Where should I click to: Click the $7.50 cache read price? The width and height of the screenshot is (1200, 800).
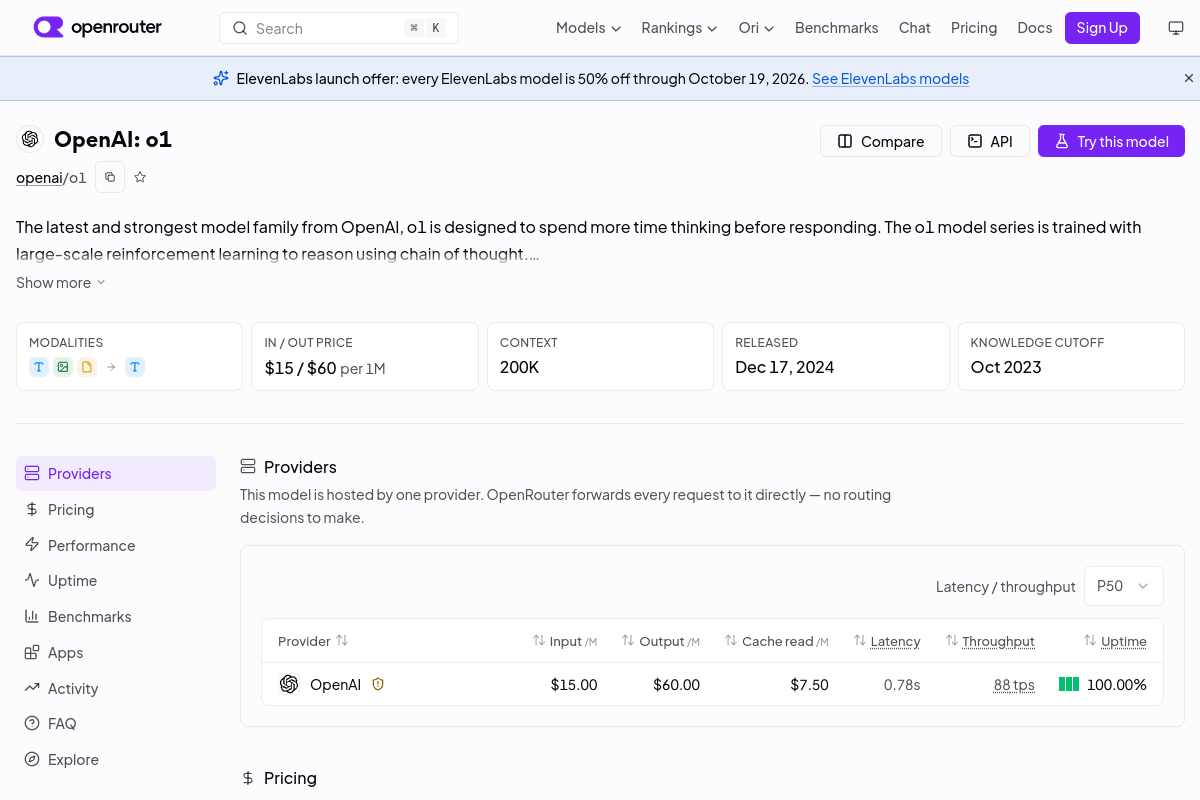tap(809, 685)
